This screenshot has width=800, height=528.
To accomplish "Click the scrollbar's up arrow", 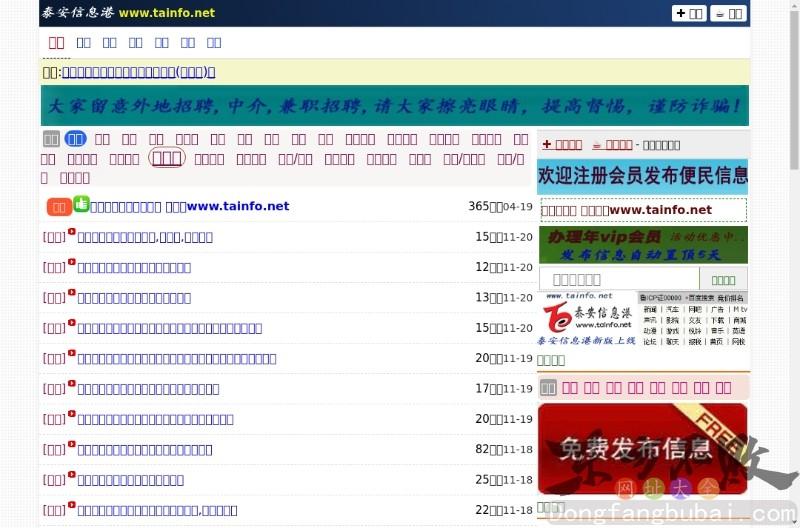I will pyautogui.click(x=794, y=4).
